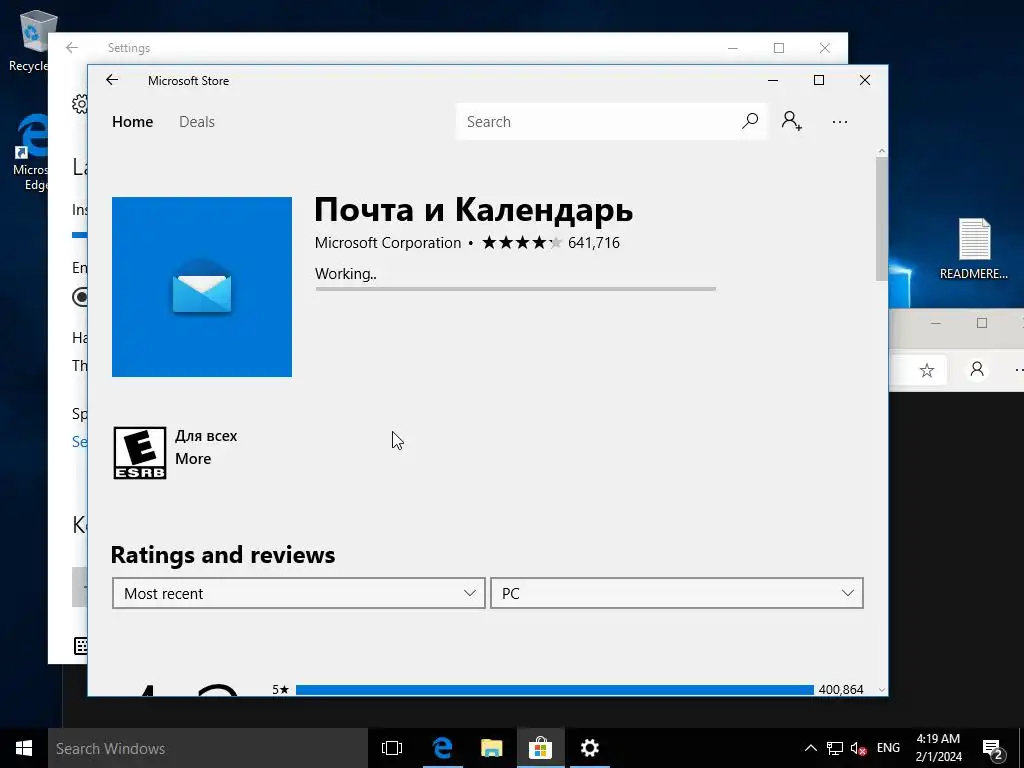This screenshot has height=768, width=1024.
Task: Expand the PC device filter dropdown
Action: click(677, 593)
